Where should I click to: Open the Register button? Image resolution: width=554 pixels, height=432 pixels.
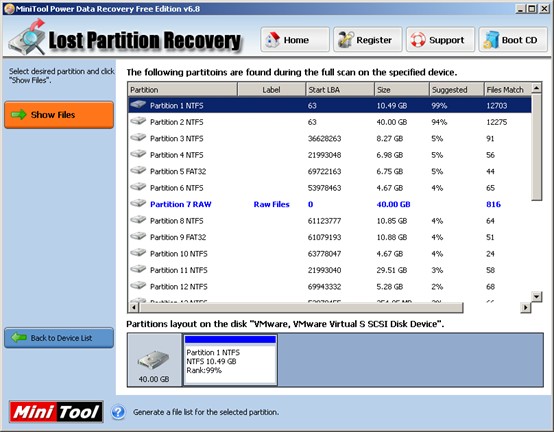[x=367, y=40]
